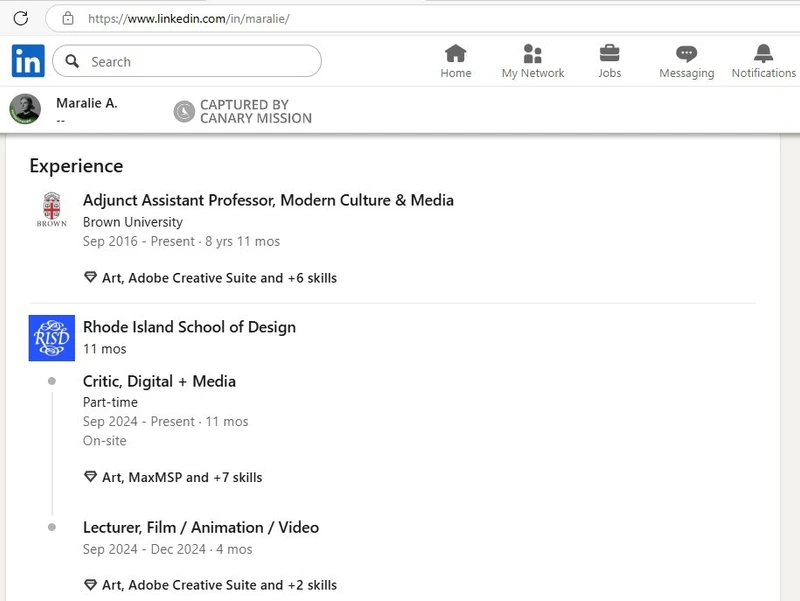Open My Network people icon
Screen dimensions: 800x601
532,53
